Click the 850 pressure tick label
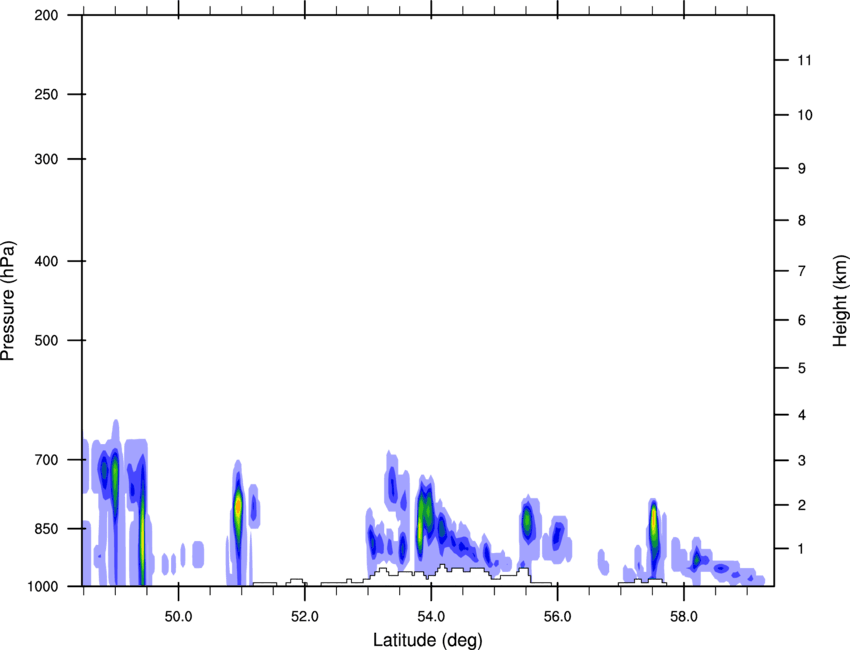The image size is (850, 650). (46, 529)
